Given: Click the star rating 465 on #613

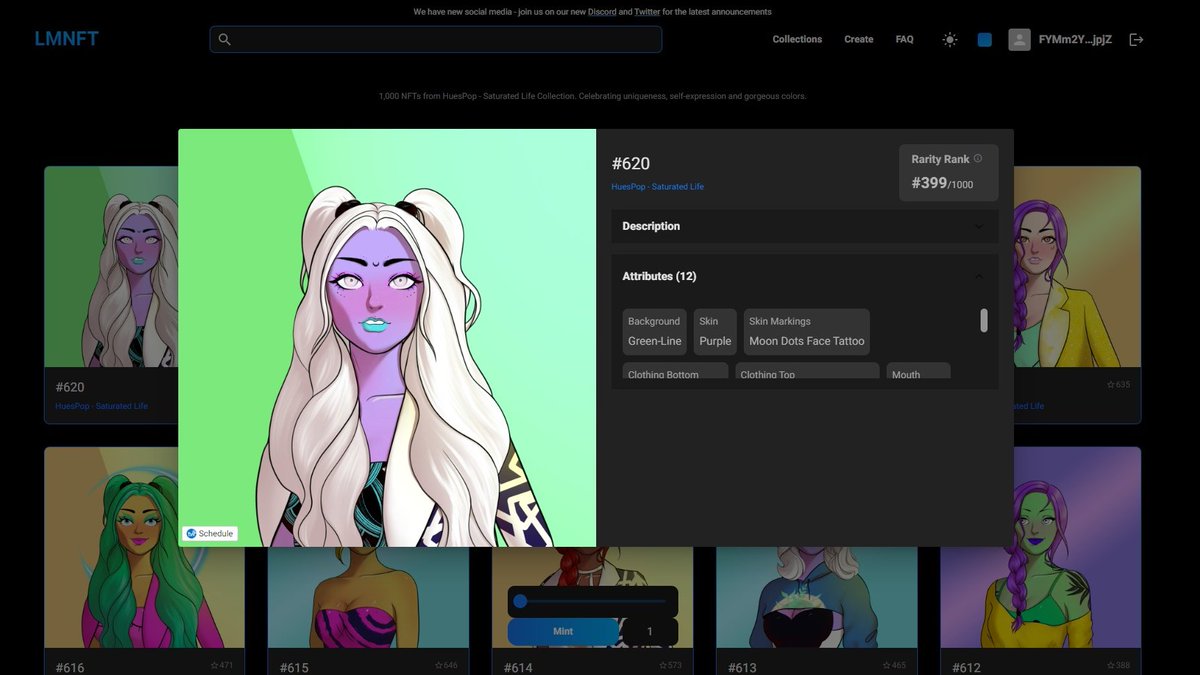Looking at the screenshot, I should click(894, 665).
